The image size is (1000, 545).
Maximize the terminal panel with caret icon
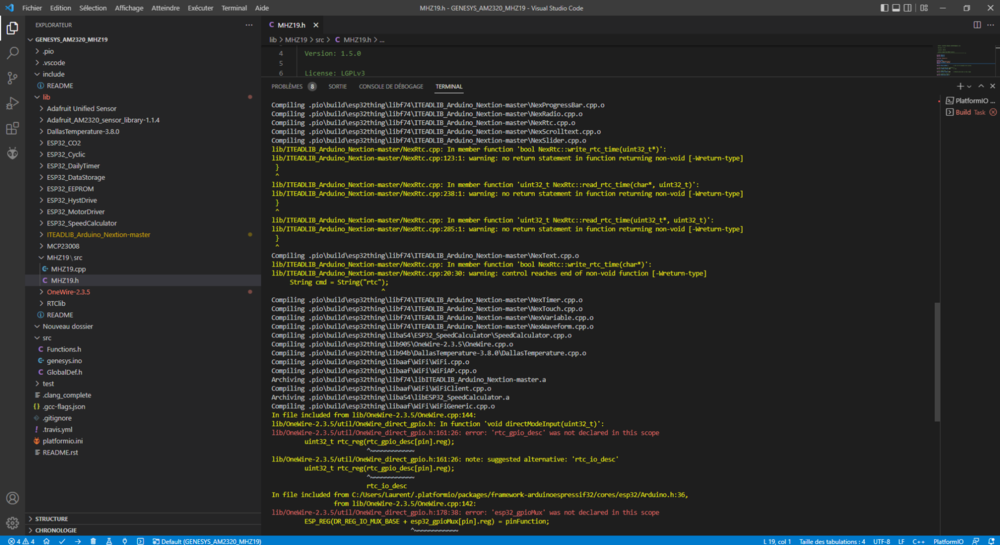(x=981, y=86)
